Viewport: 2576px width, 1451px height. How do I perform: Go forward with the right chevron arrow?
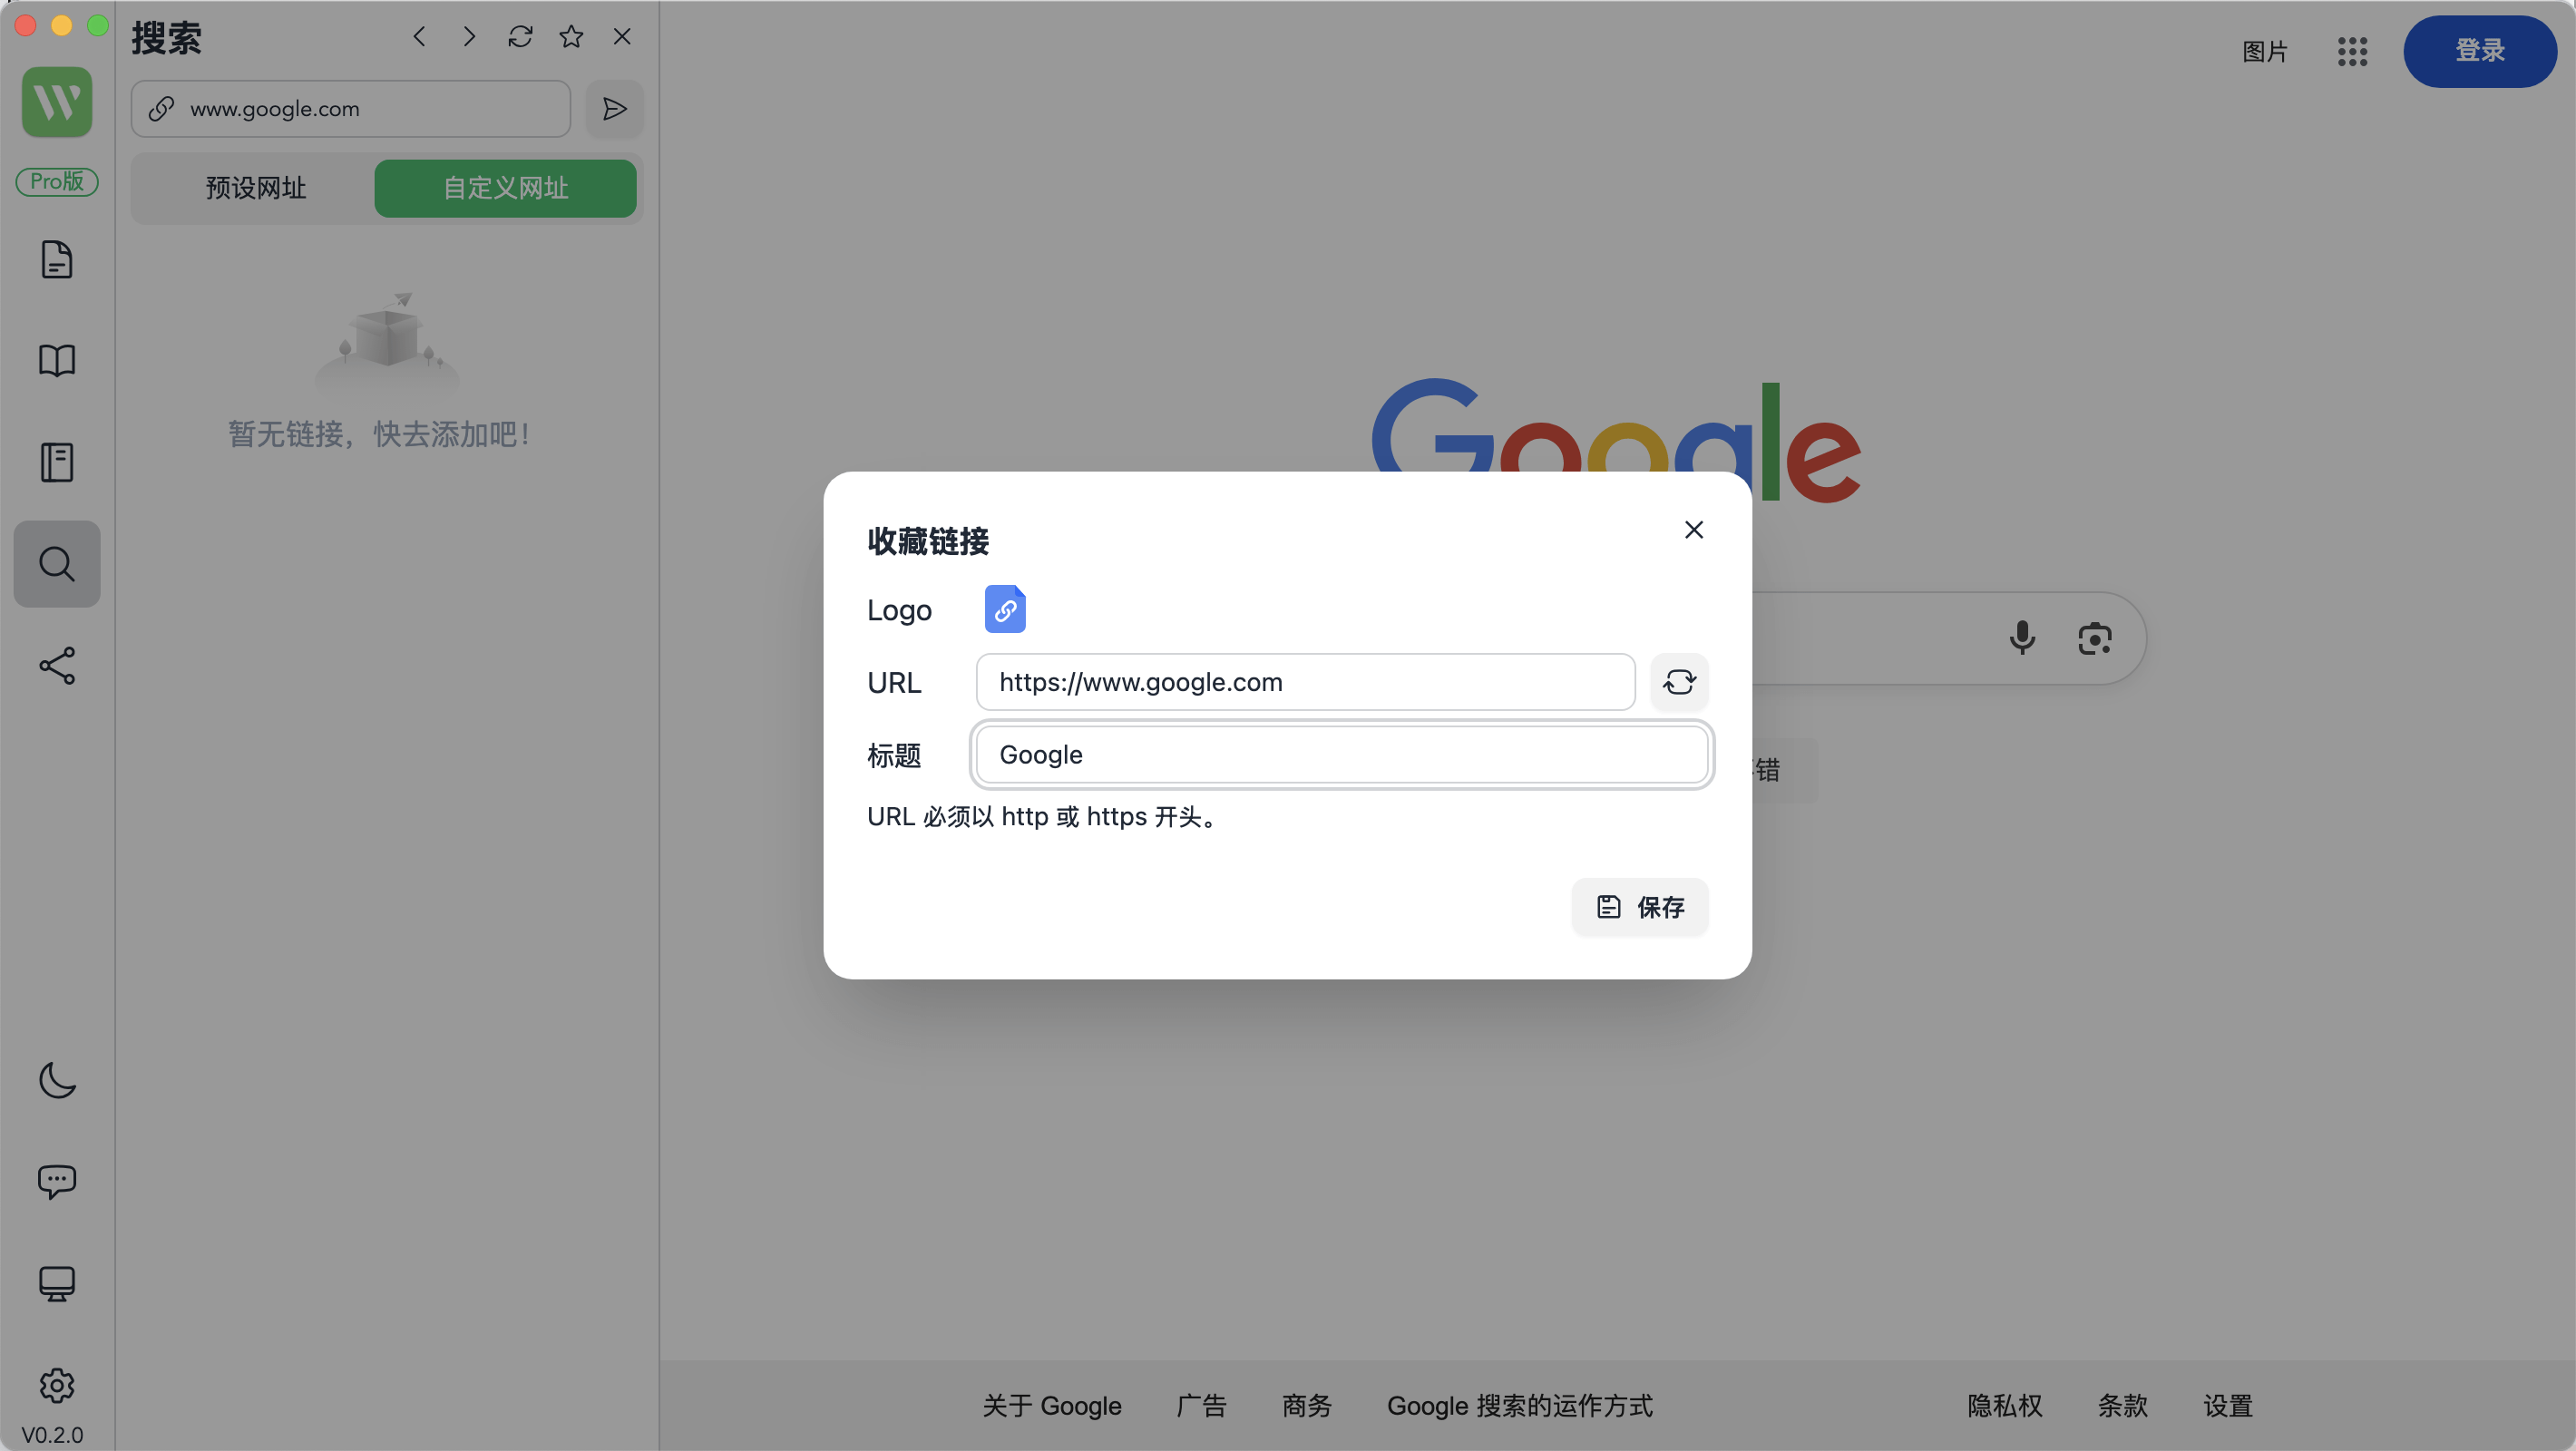(x=469, y=37)
